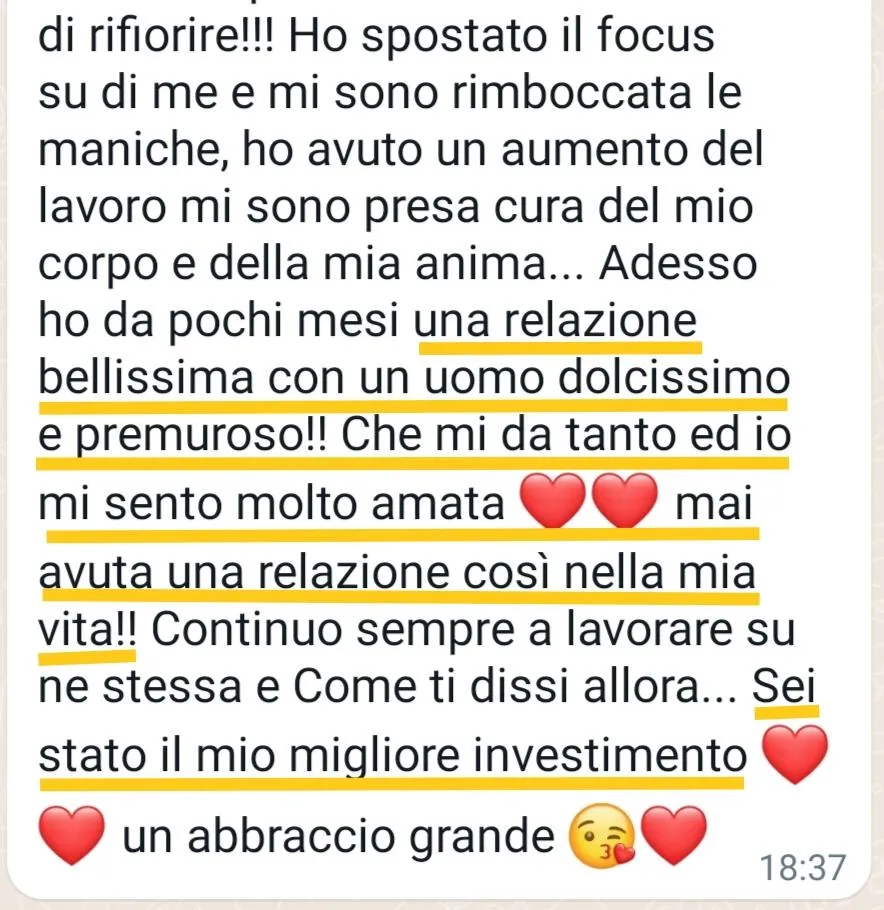Click the underlined phrase 'bellissima con un uomo dolcissimo'
This screenshot has height=910, width=884.
(x=414, y=378)
